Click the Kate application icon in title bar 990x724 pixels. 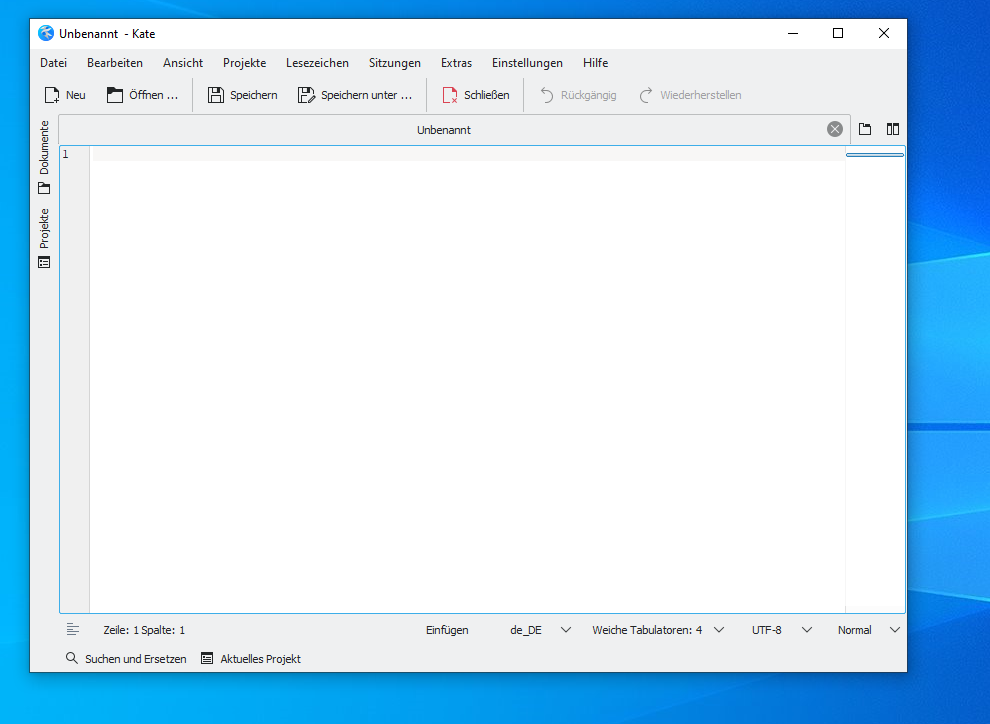pyautogui.click(x=45, y=33)
